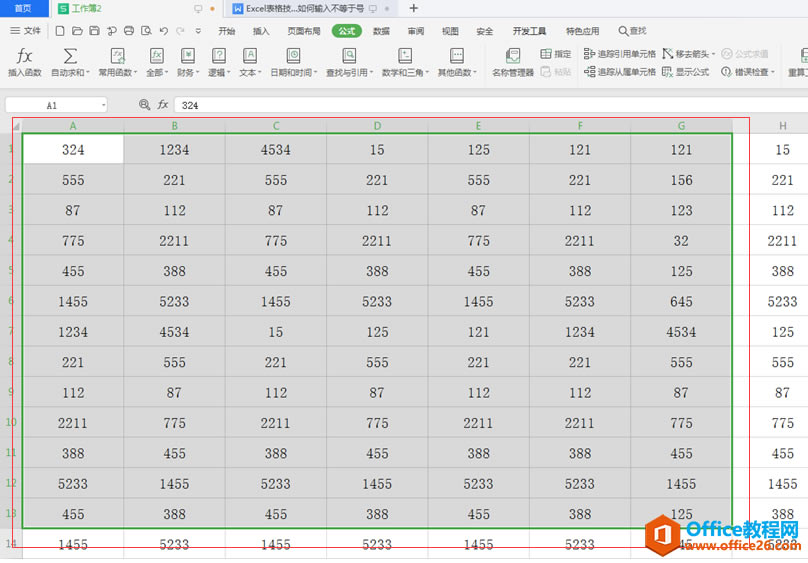Open the 页面布局 ribbon tab
The height and width of the screenshot is (563, 808).
pos(304,31)
